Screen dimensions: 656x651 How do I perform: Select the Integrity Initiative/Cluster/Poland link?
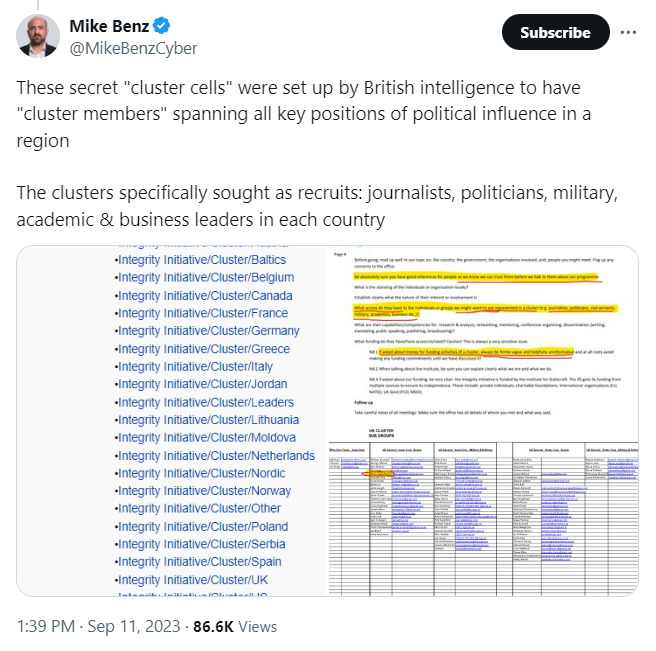pyautogui.click(x=202, y=526)
